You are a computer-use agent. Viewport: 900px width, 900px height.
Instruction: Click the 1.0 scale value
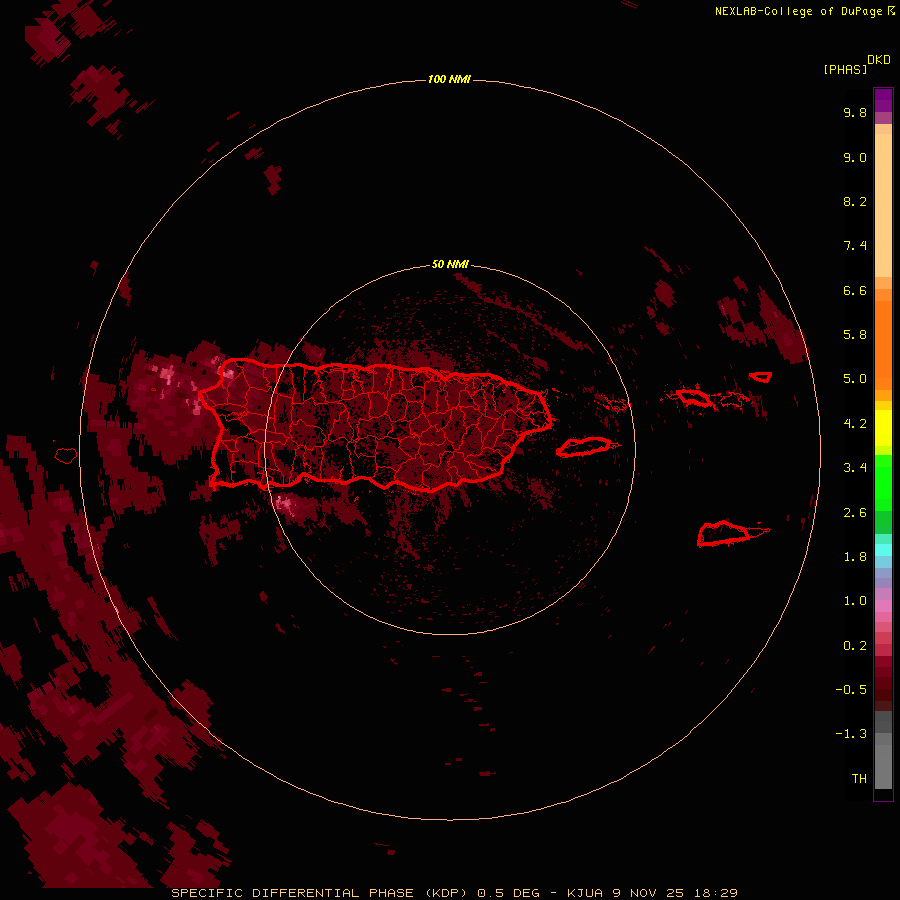[855, 601]
